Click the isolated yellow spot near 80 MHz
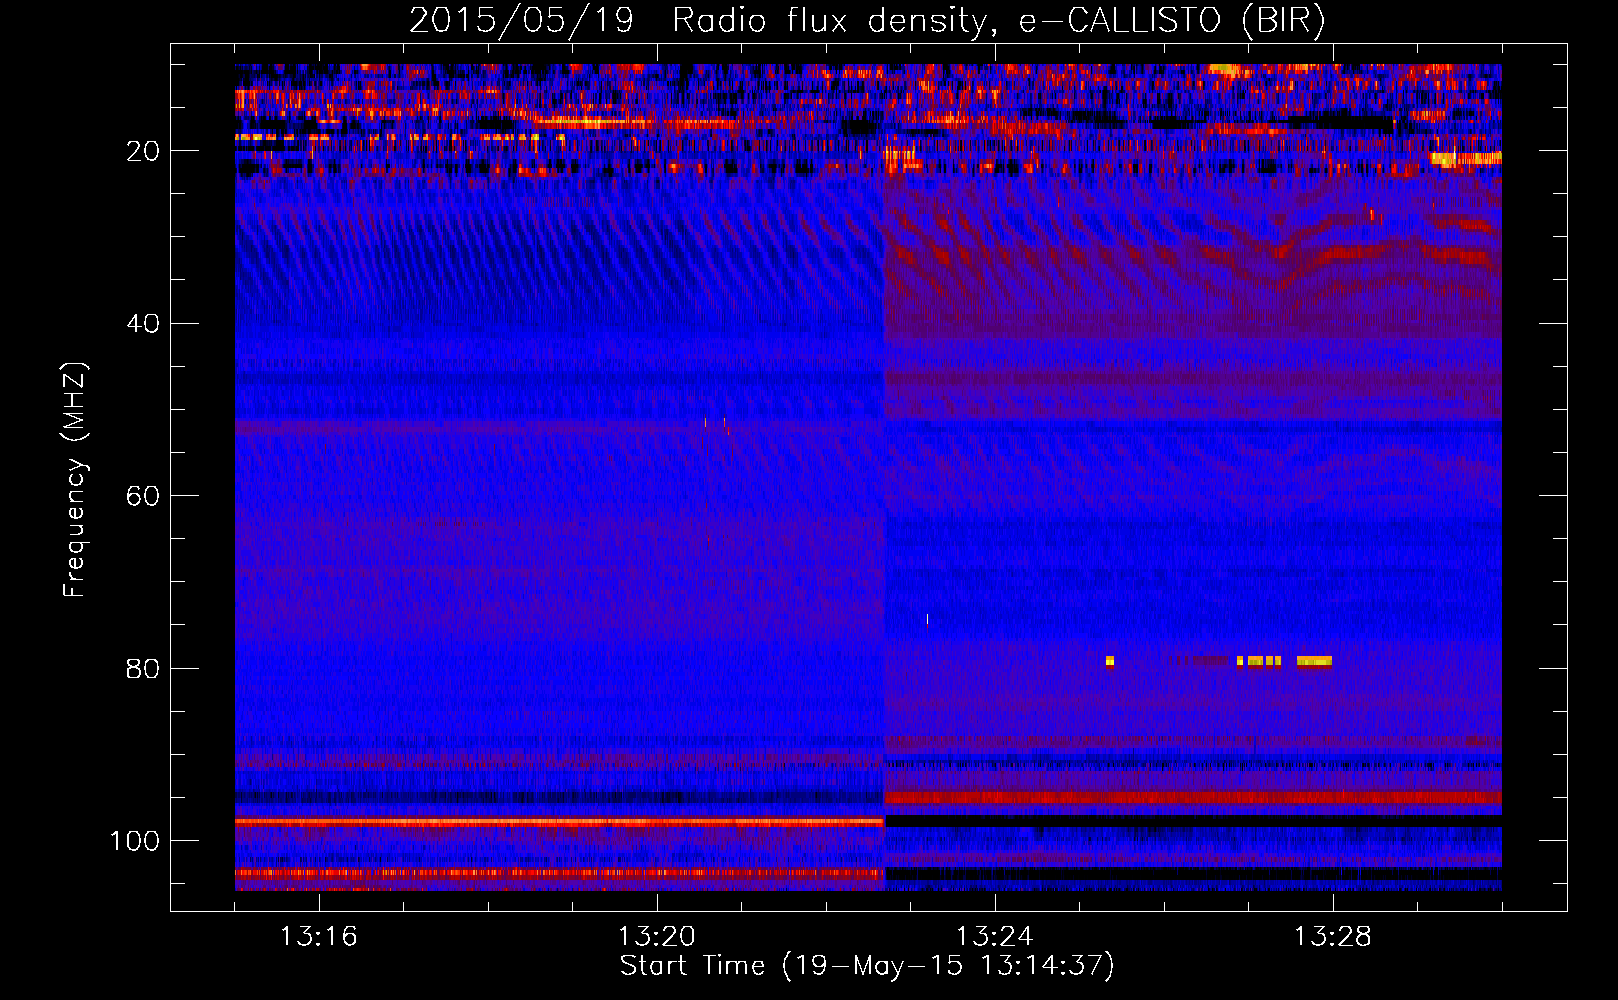Screen dimensions: 1618x1000 pyautogui.click(x=1110, y=661)
